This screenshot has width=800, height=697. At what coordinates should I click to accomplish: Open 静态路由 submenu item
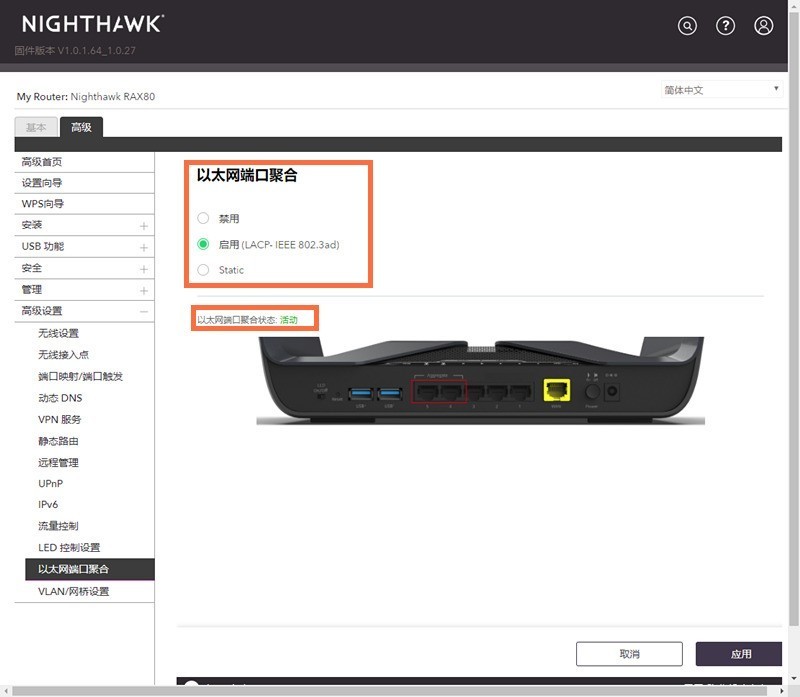tap(58, 441)
